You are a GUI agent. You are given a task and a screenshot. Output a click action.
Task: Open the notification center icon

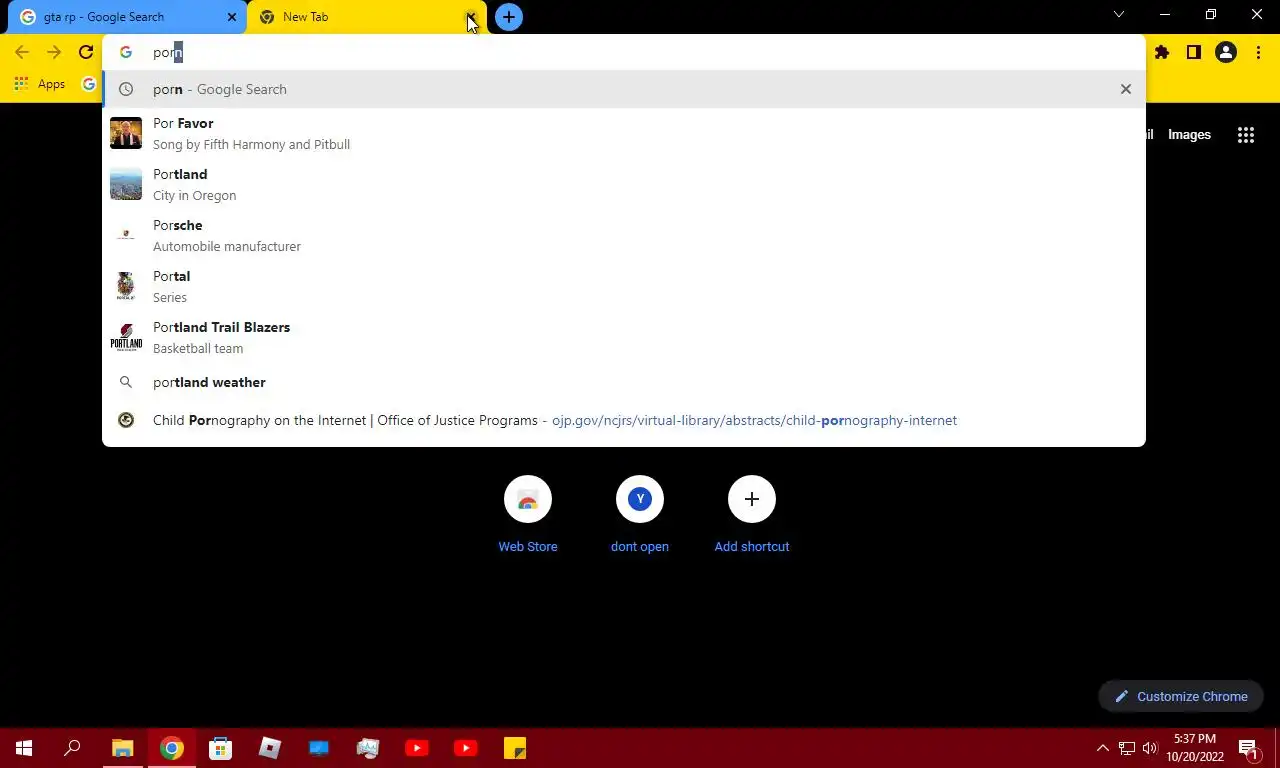(1248, 748)
